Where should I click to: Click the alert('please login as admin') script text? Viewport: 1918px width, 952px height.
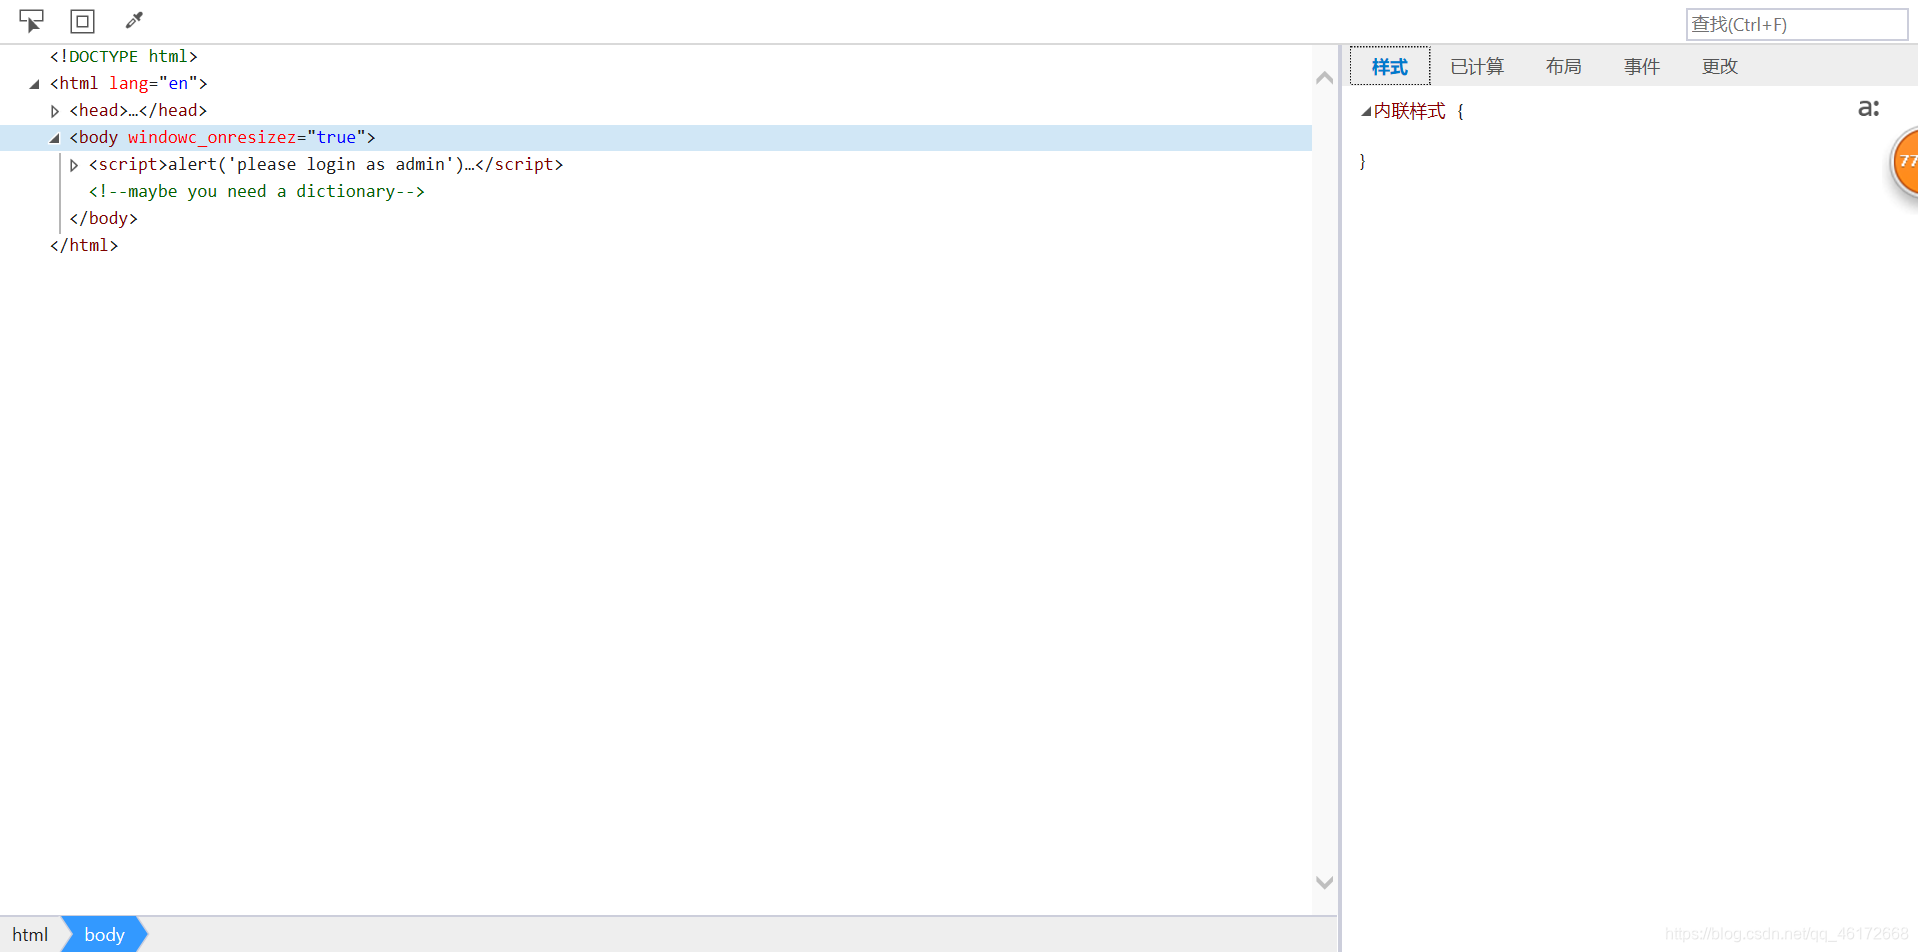[x=316, y=165]
